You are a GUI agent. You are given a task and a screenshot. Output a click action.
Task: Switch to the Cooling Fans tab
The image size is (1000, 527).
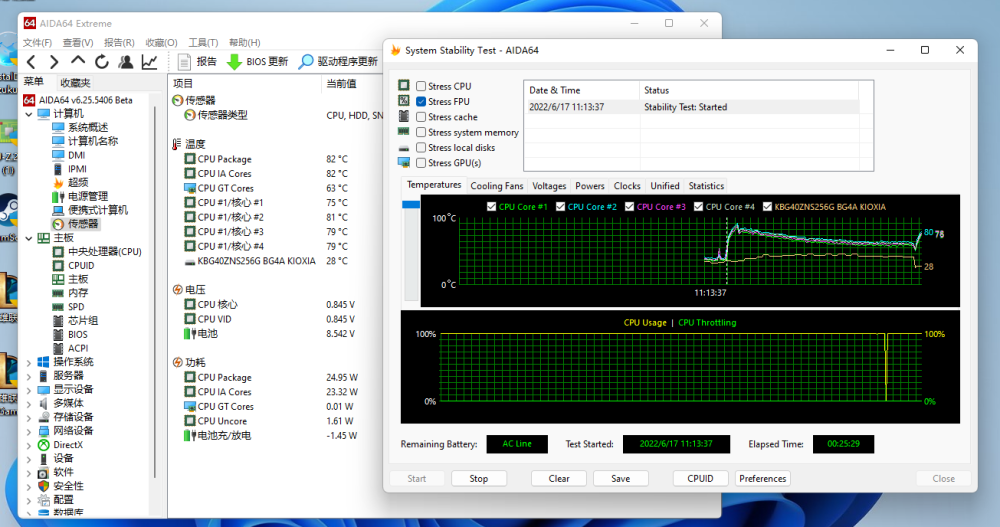pos(496,186)
